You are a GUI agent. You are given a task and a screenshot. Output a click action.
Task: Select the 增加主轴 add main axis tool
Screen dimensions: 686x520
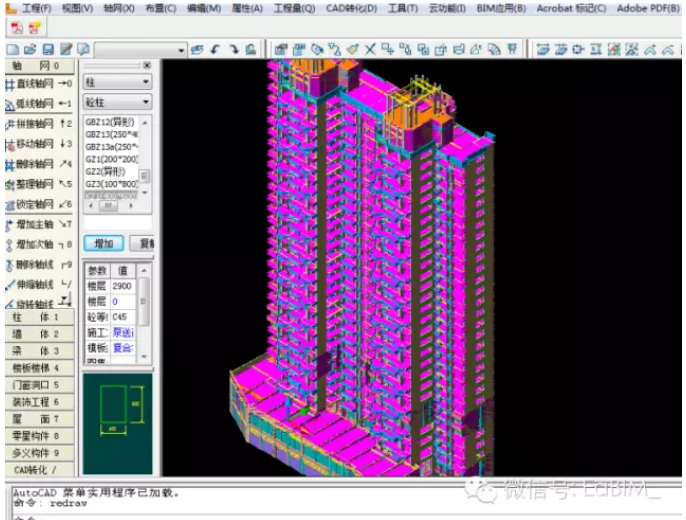[38, 224]
